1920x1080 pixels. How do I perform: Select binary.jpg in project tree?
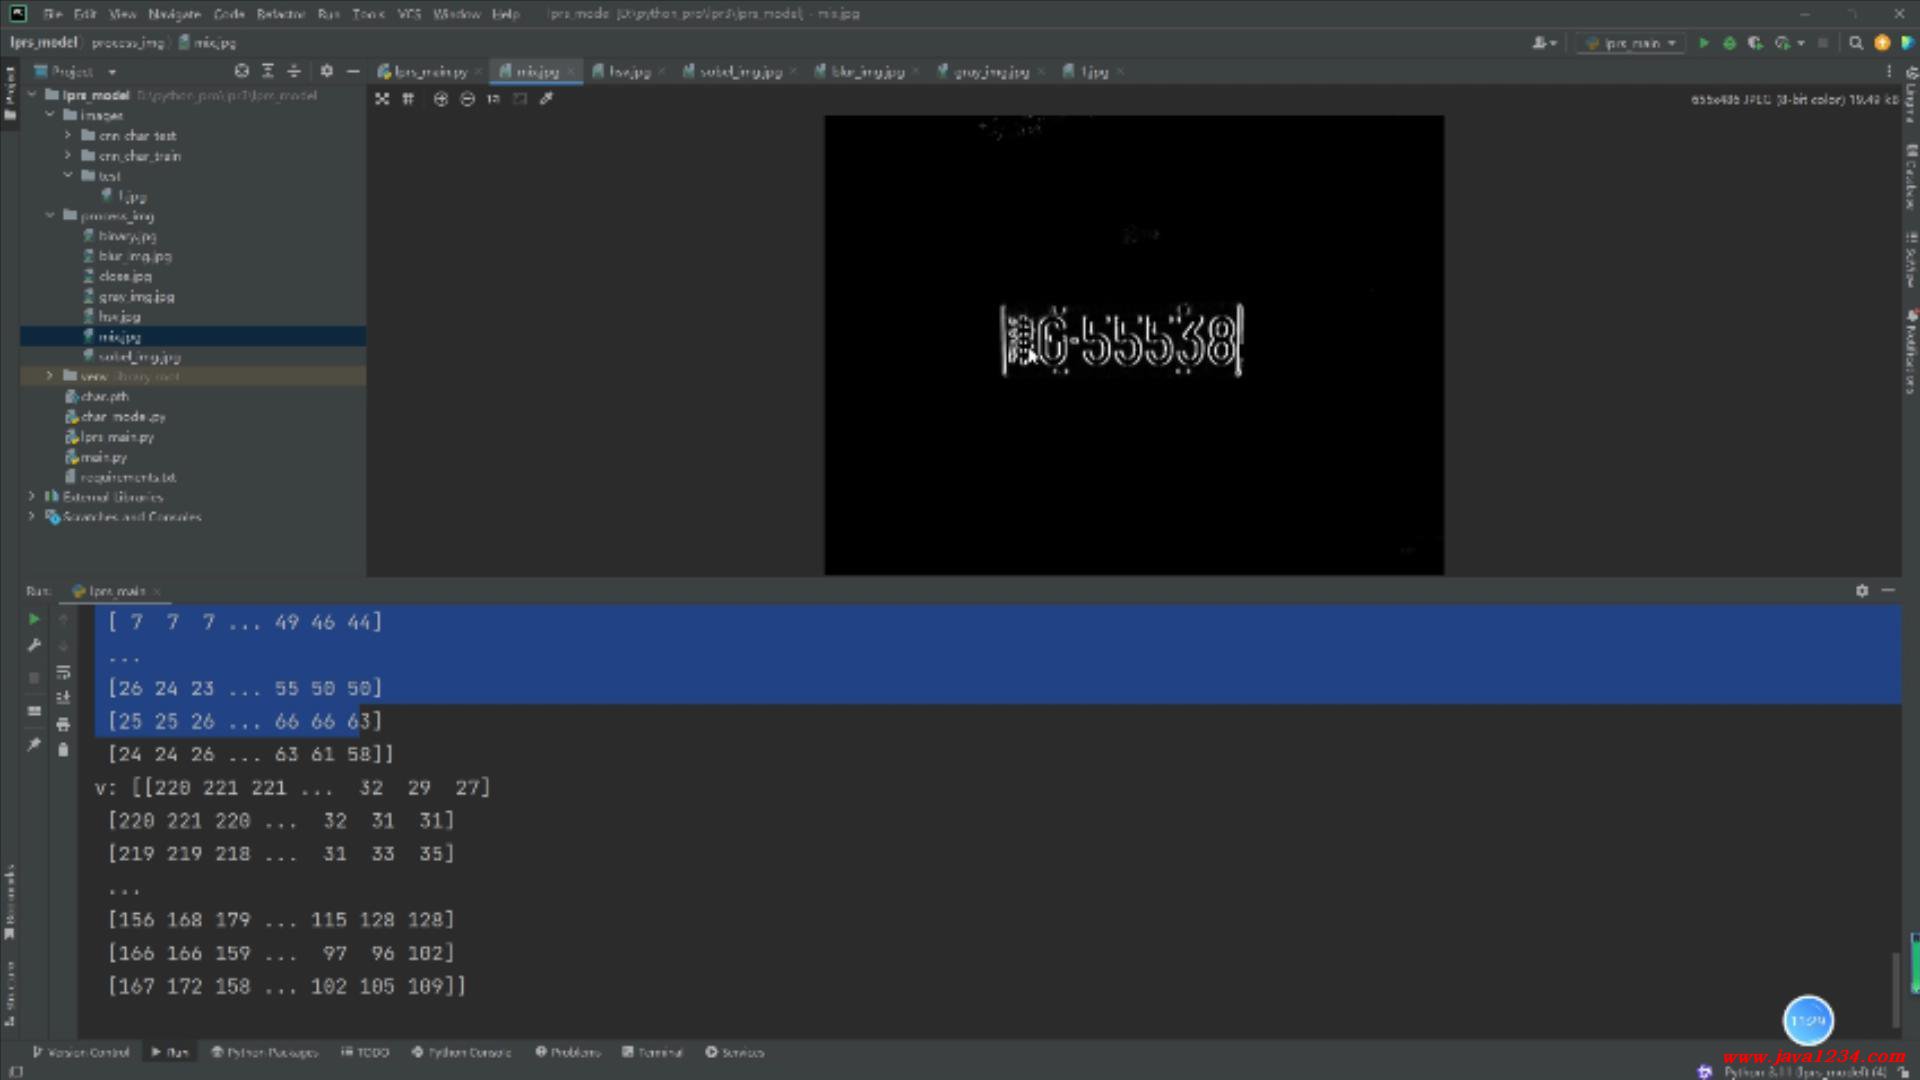[127, 236]
